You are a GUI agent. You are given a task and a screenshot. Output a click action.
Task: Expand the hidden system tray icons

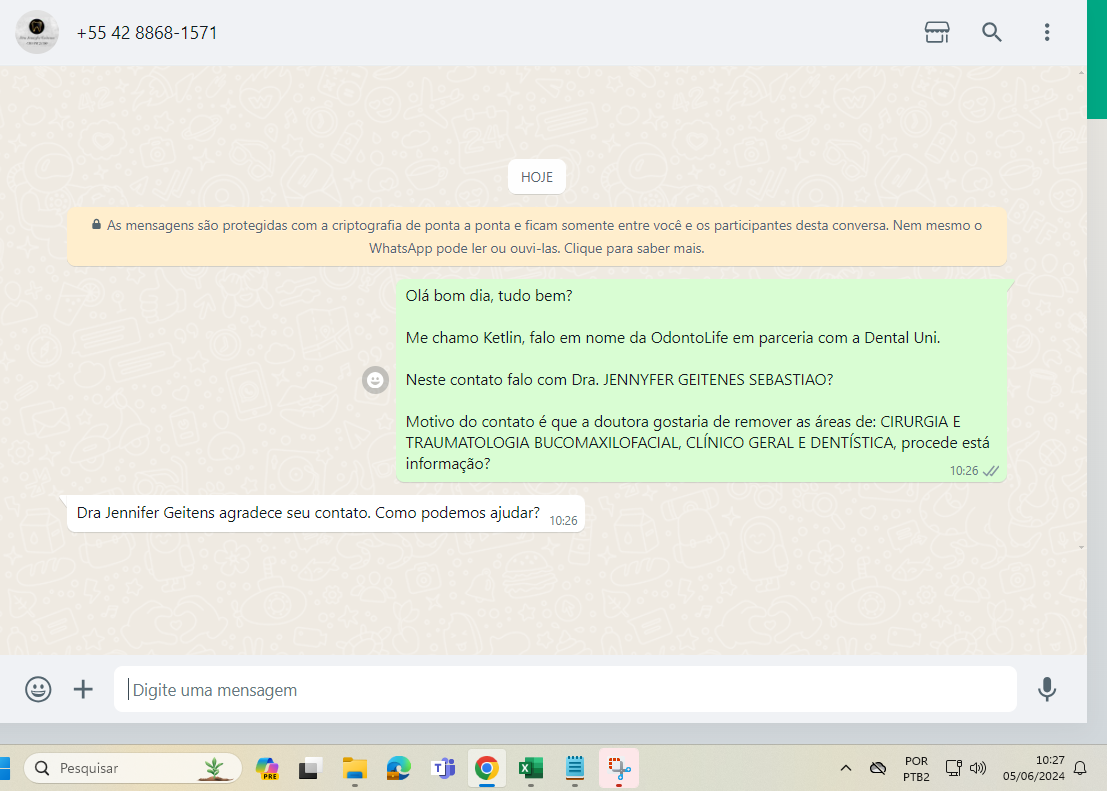pyautogui.click(x=846, y=768)
